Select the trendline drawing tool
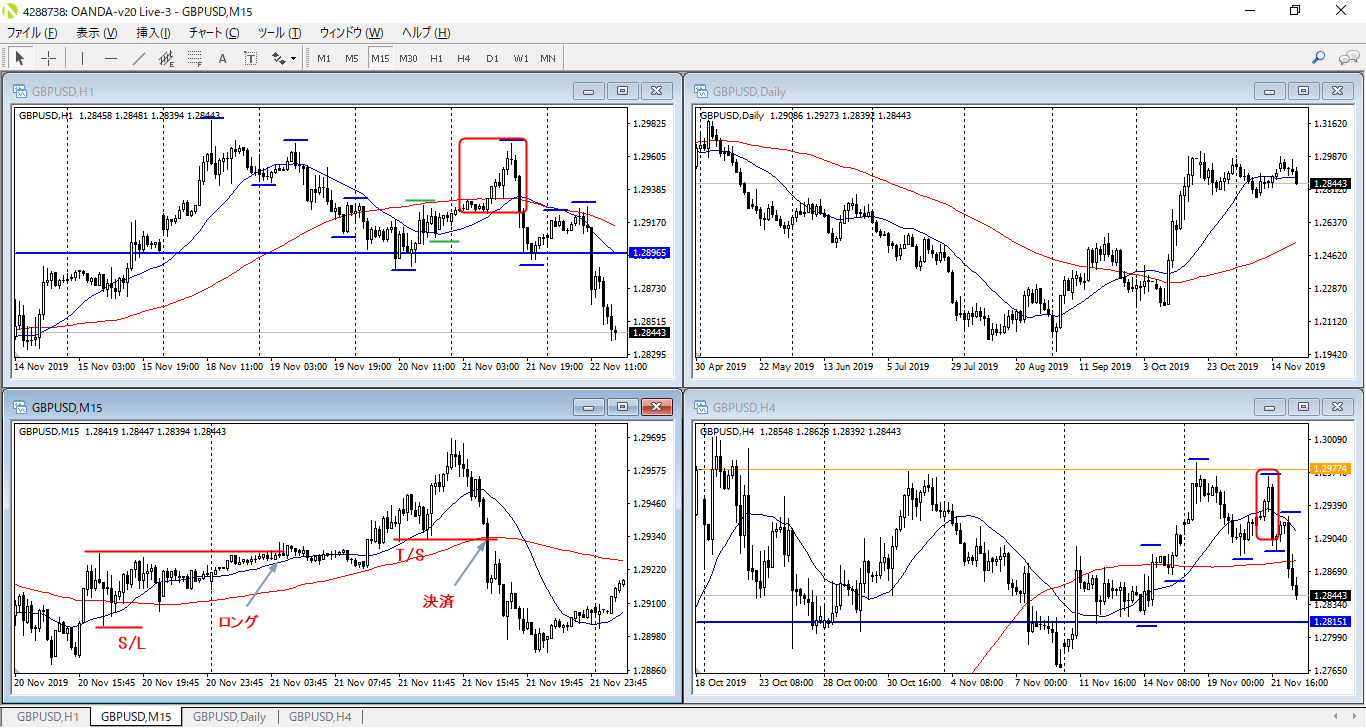This screenshot has width=1366, height=728. tap(138, 58)
